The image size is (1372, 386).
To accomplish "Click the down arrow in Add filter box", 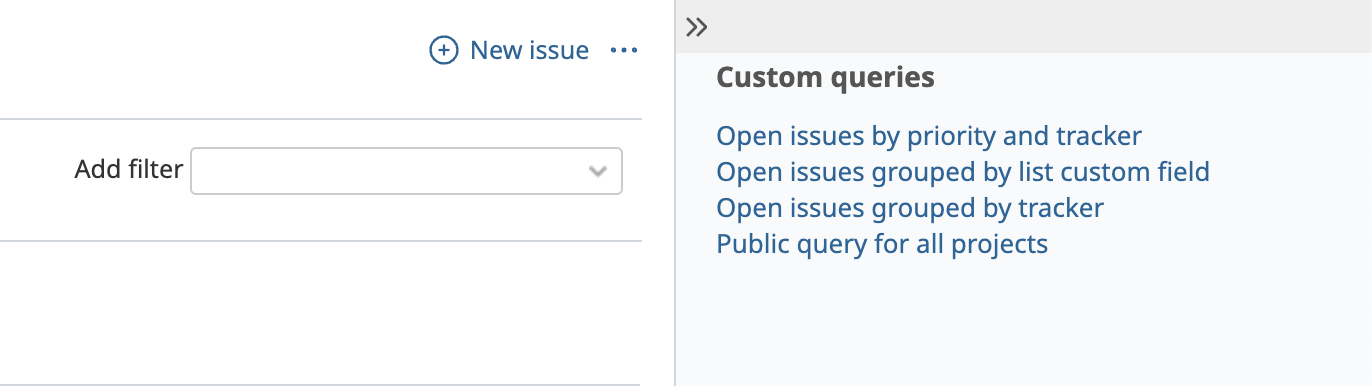I will tap(598, 171).
